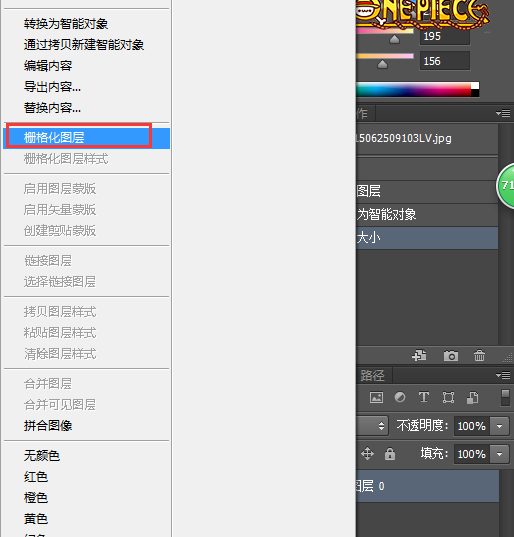Choose the 替换内容... menu option
Screen dimensions: 514x537
pos(52,108)
